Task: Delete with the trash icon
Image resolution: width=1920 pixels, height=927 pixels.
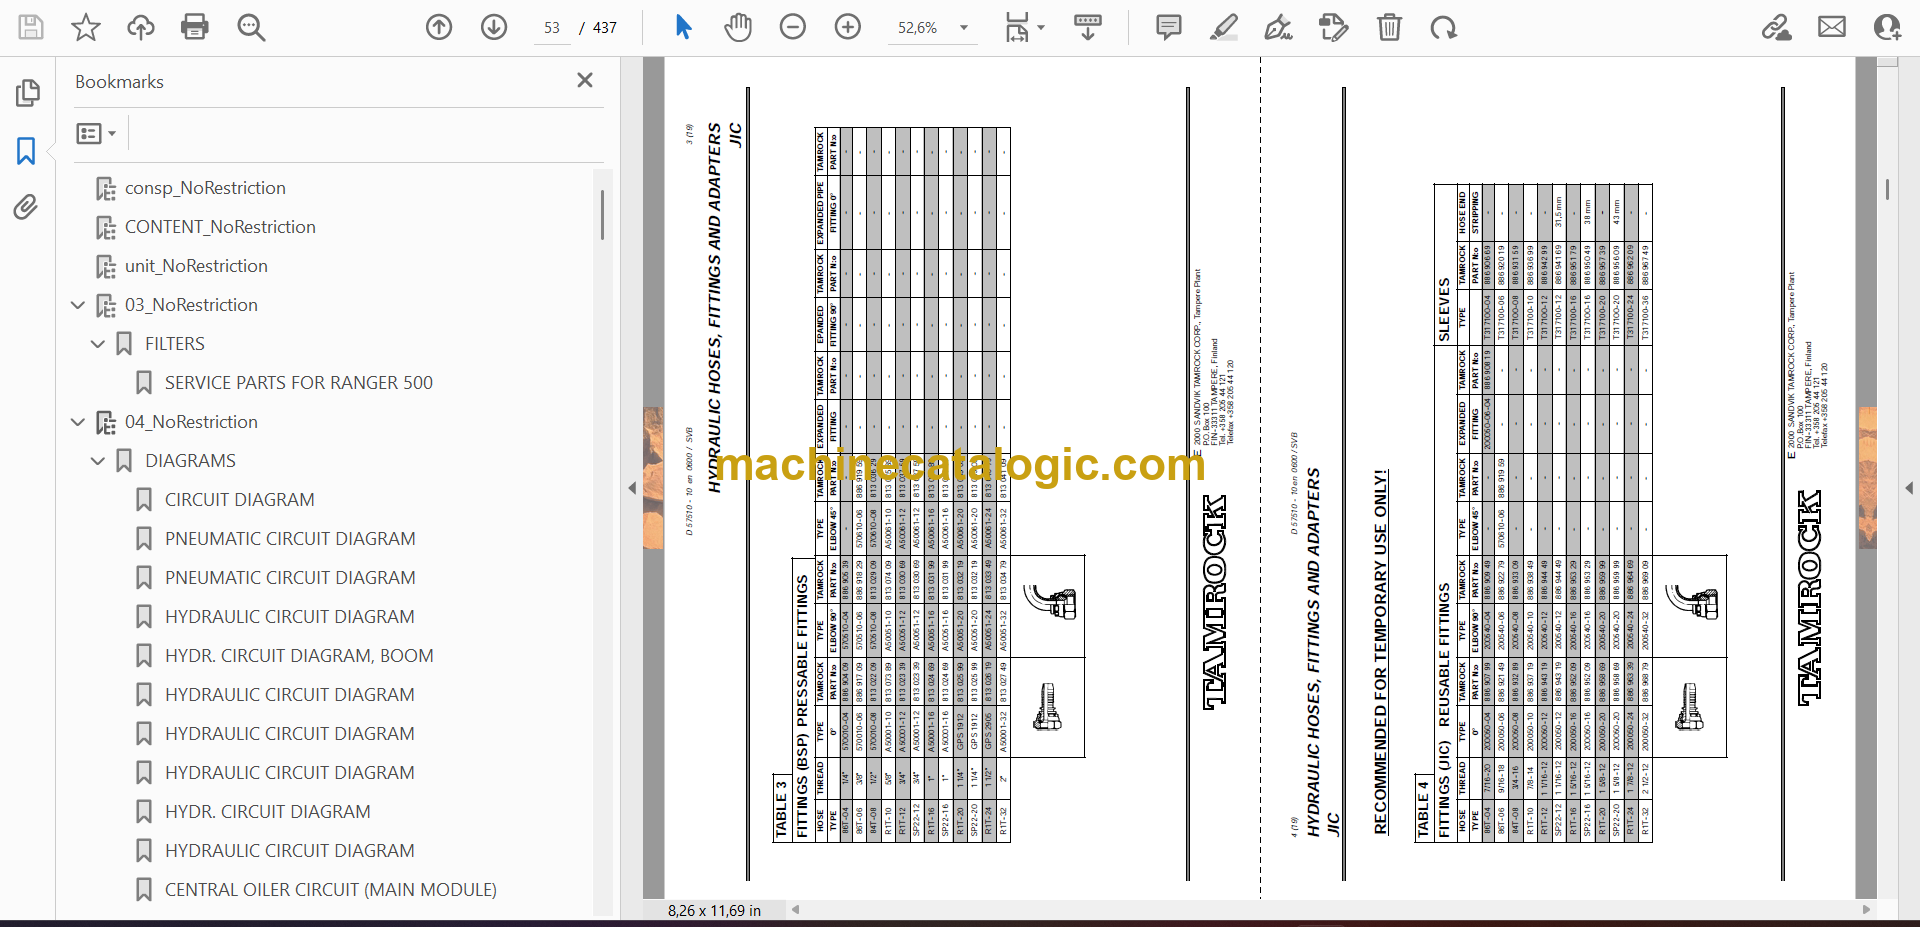Action: (x=1389, y=27)
